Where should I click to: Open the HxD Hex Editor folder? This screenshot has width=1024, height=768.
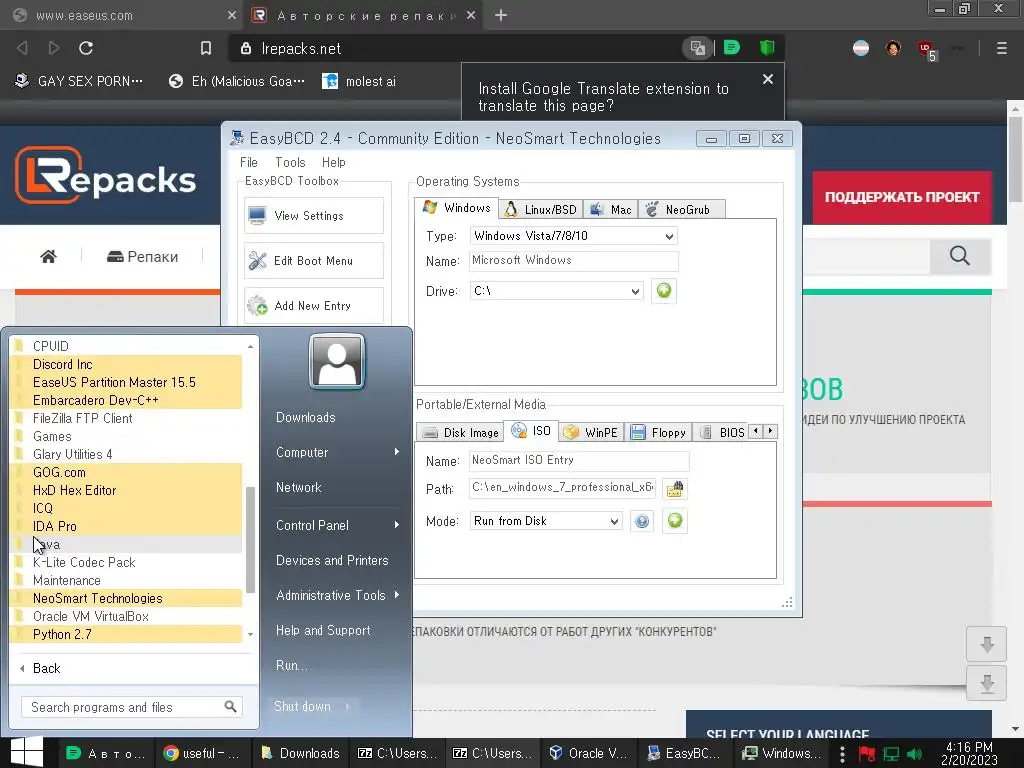127,490
